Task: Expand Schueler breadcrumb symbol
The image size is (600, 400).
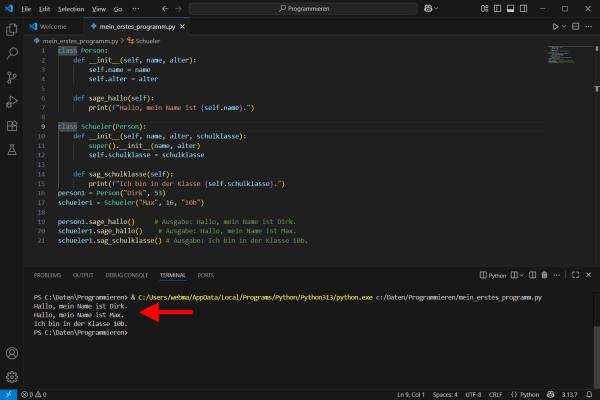Action: (143, 41)
